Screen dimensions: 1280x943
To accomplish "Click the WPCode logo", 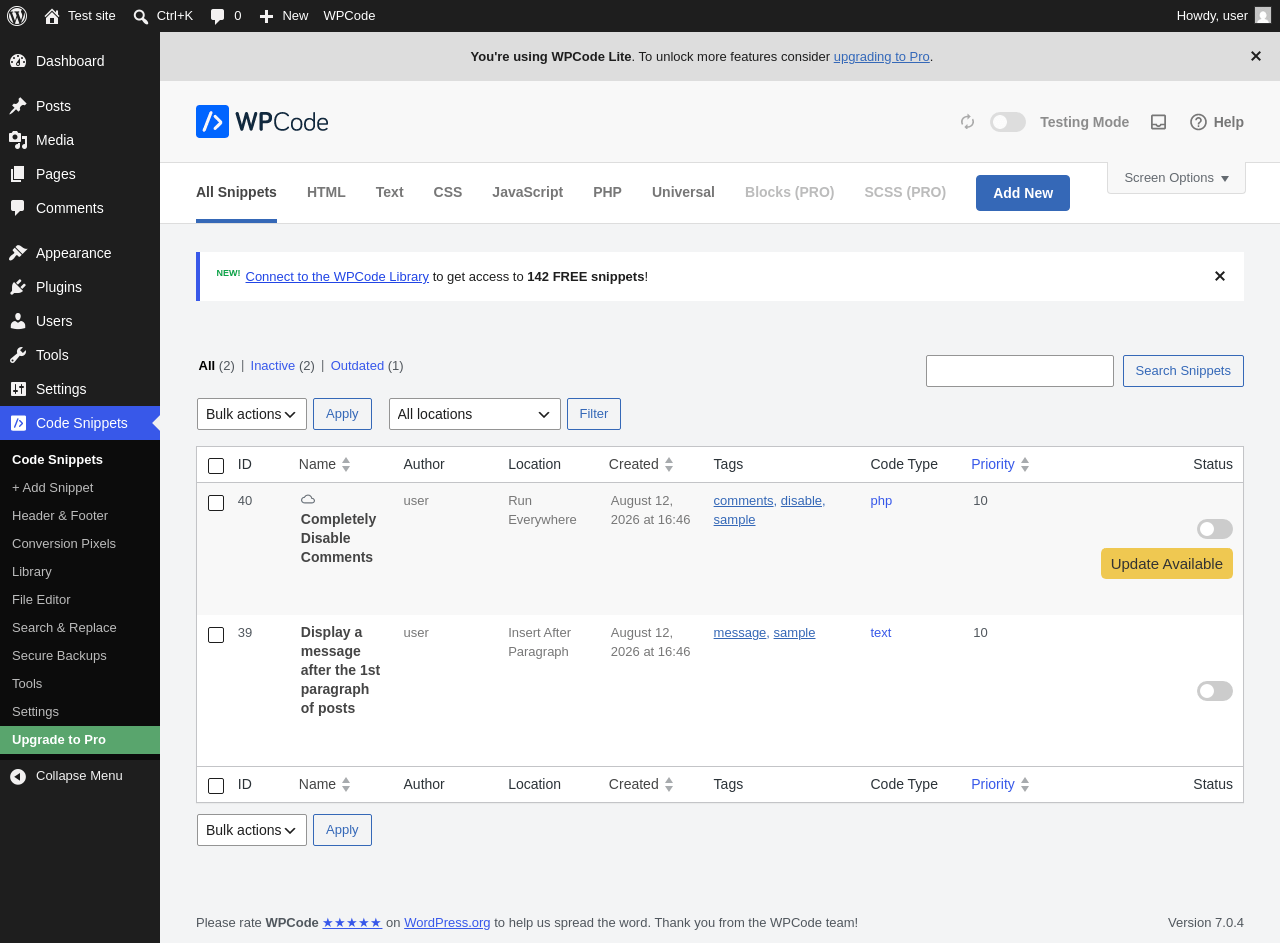I will (262, 122).
